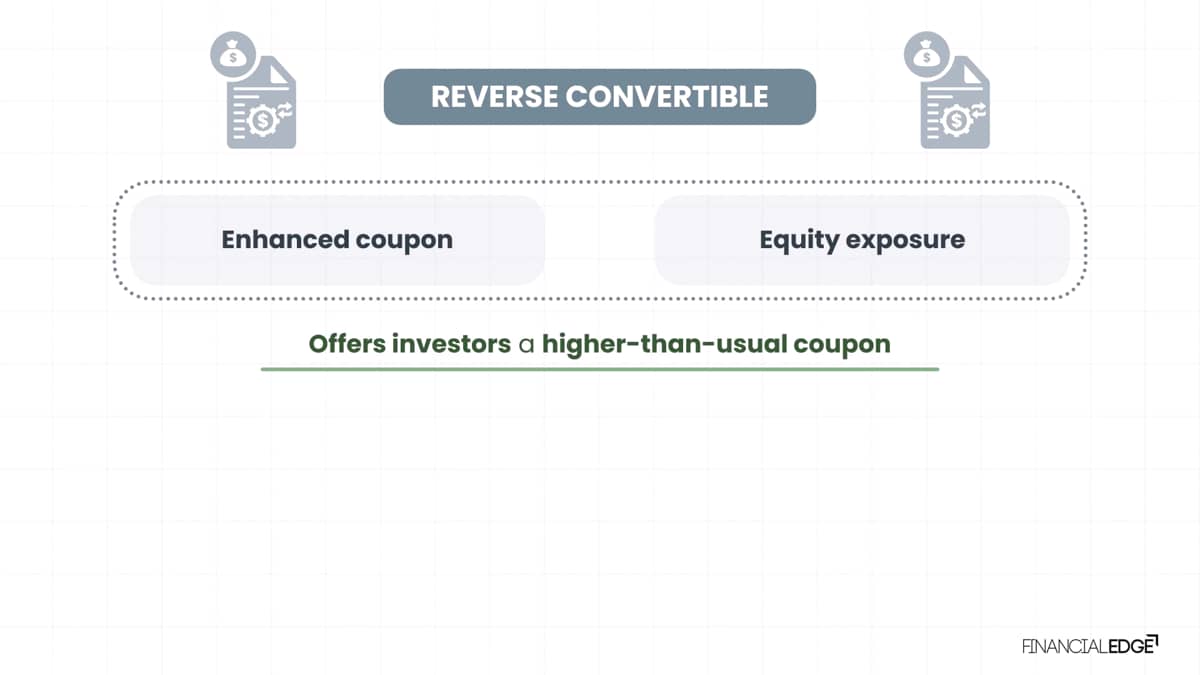Click the corner bracket mark in FinancialEdge logo
The height and width of the screenshot is (675, 1200).
pyautogui.click(x=1154, y=637)
